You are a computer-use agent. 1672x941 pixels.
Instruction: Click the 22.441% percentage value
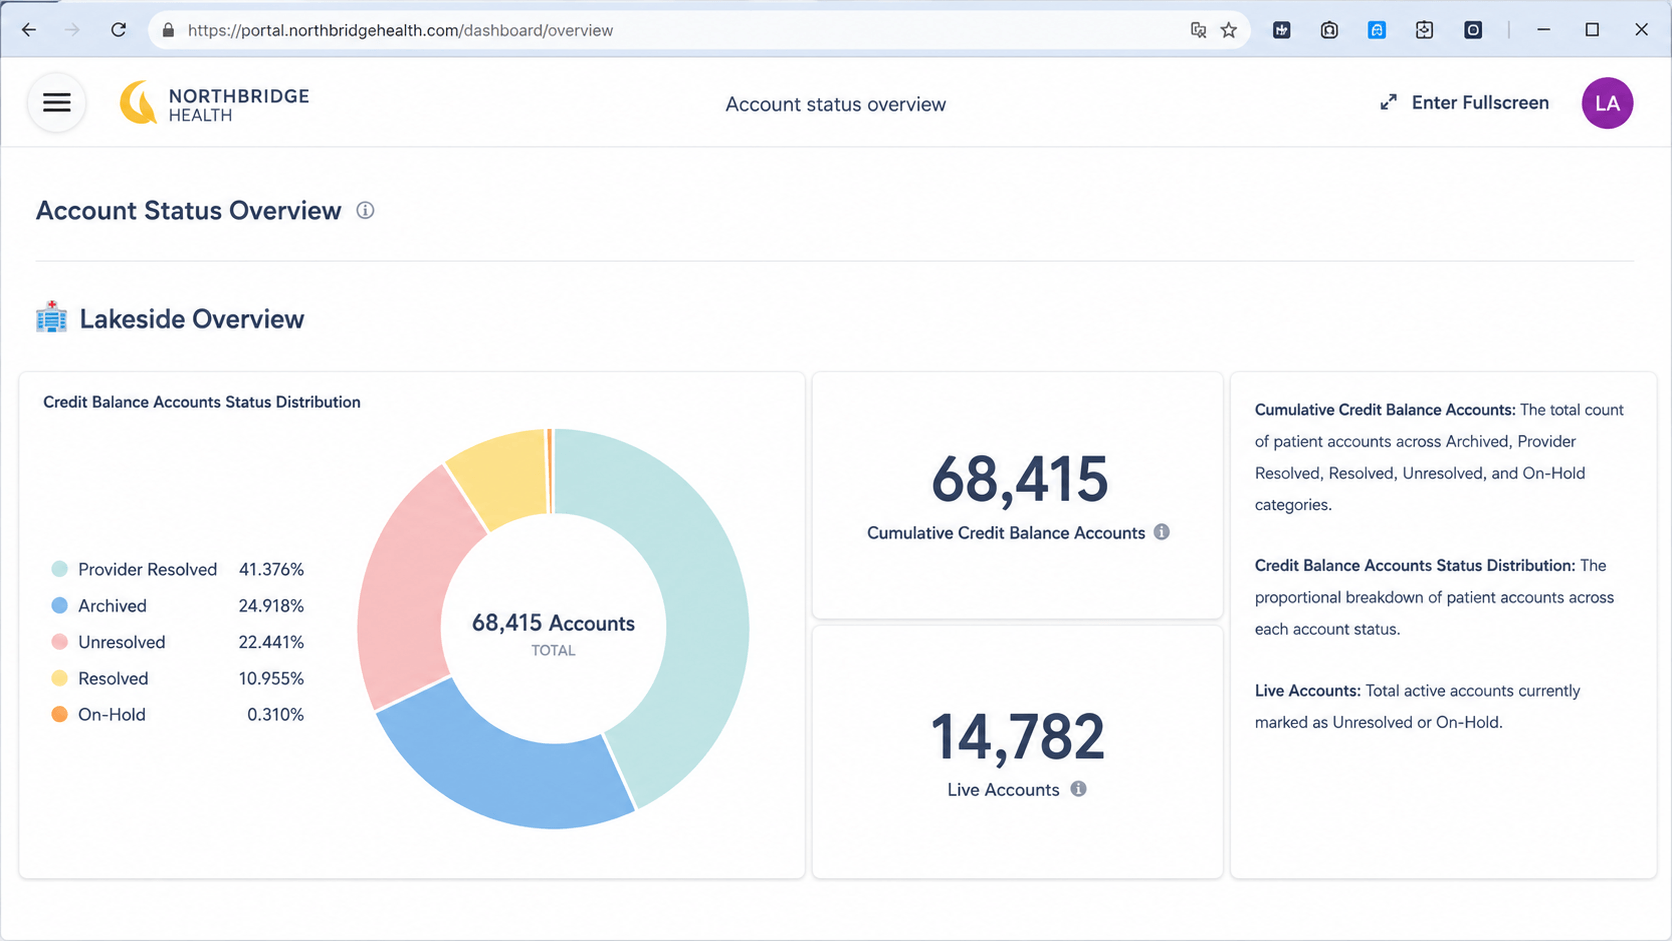click(271, 642)
